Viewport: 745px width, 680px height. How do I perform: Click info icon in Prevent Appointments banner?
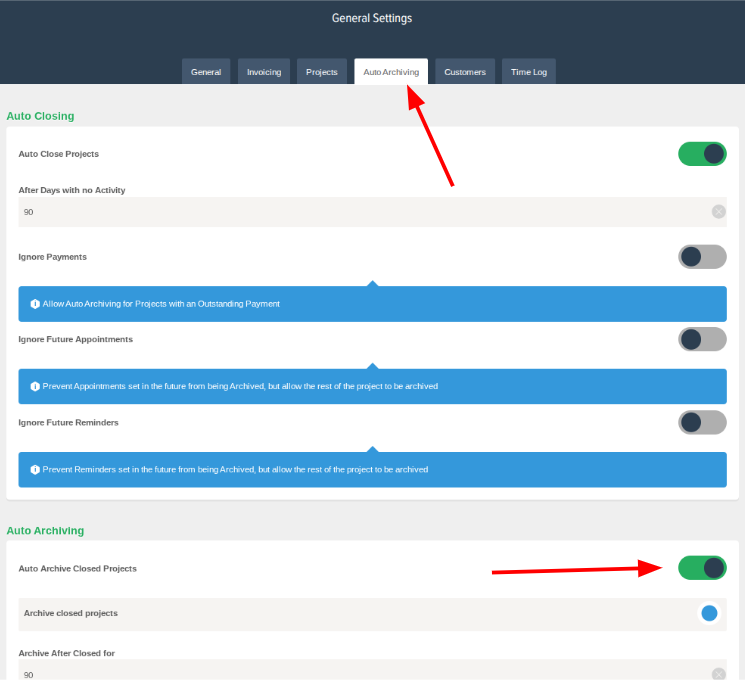point(34,386)
